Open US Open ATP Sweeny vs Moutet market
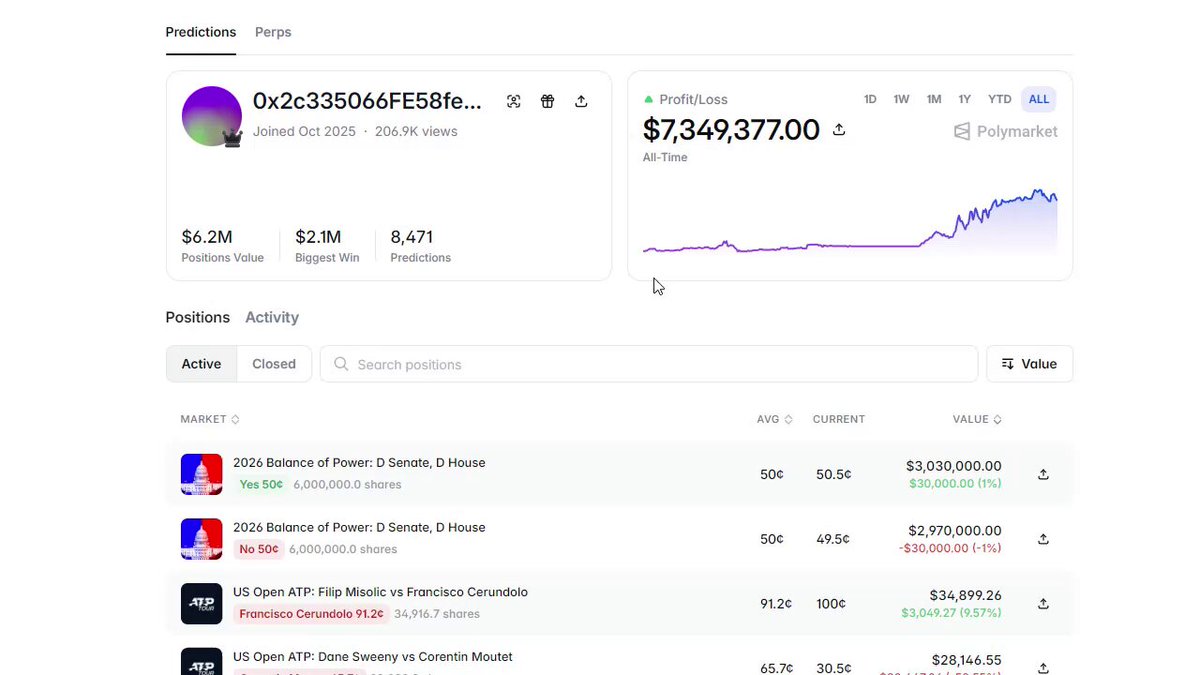1200x675 pixels. pyautogui.click(x=373, y=657)
